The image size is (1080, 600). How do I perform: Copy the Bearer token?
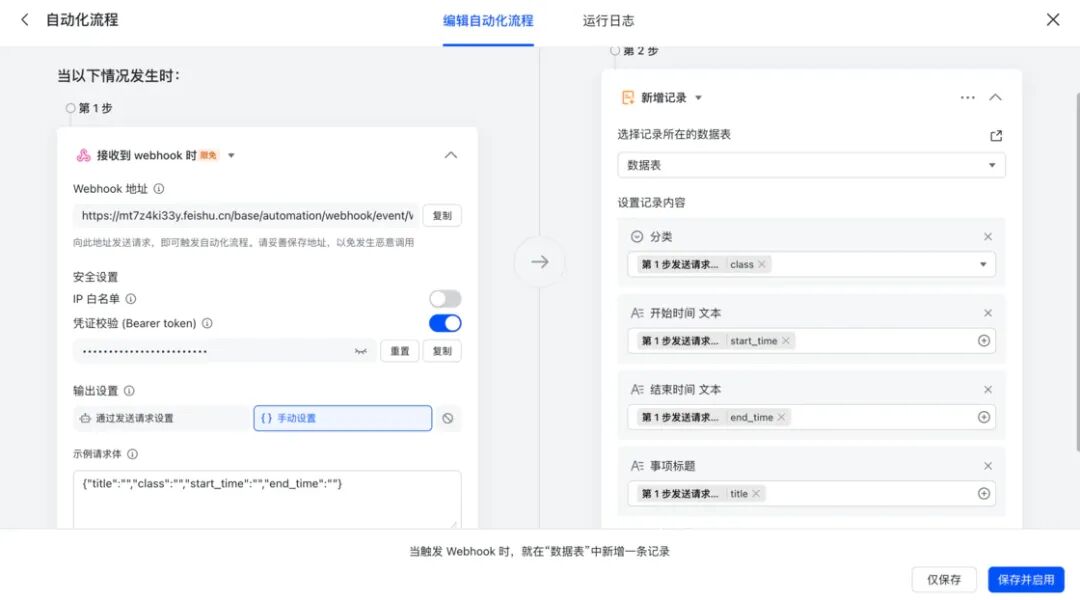tap(442, 351)
